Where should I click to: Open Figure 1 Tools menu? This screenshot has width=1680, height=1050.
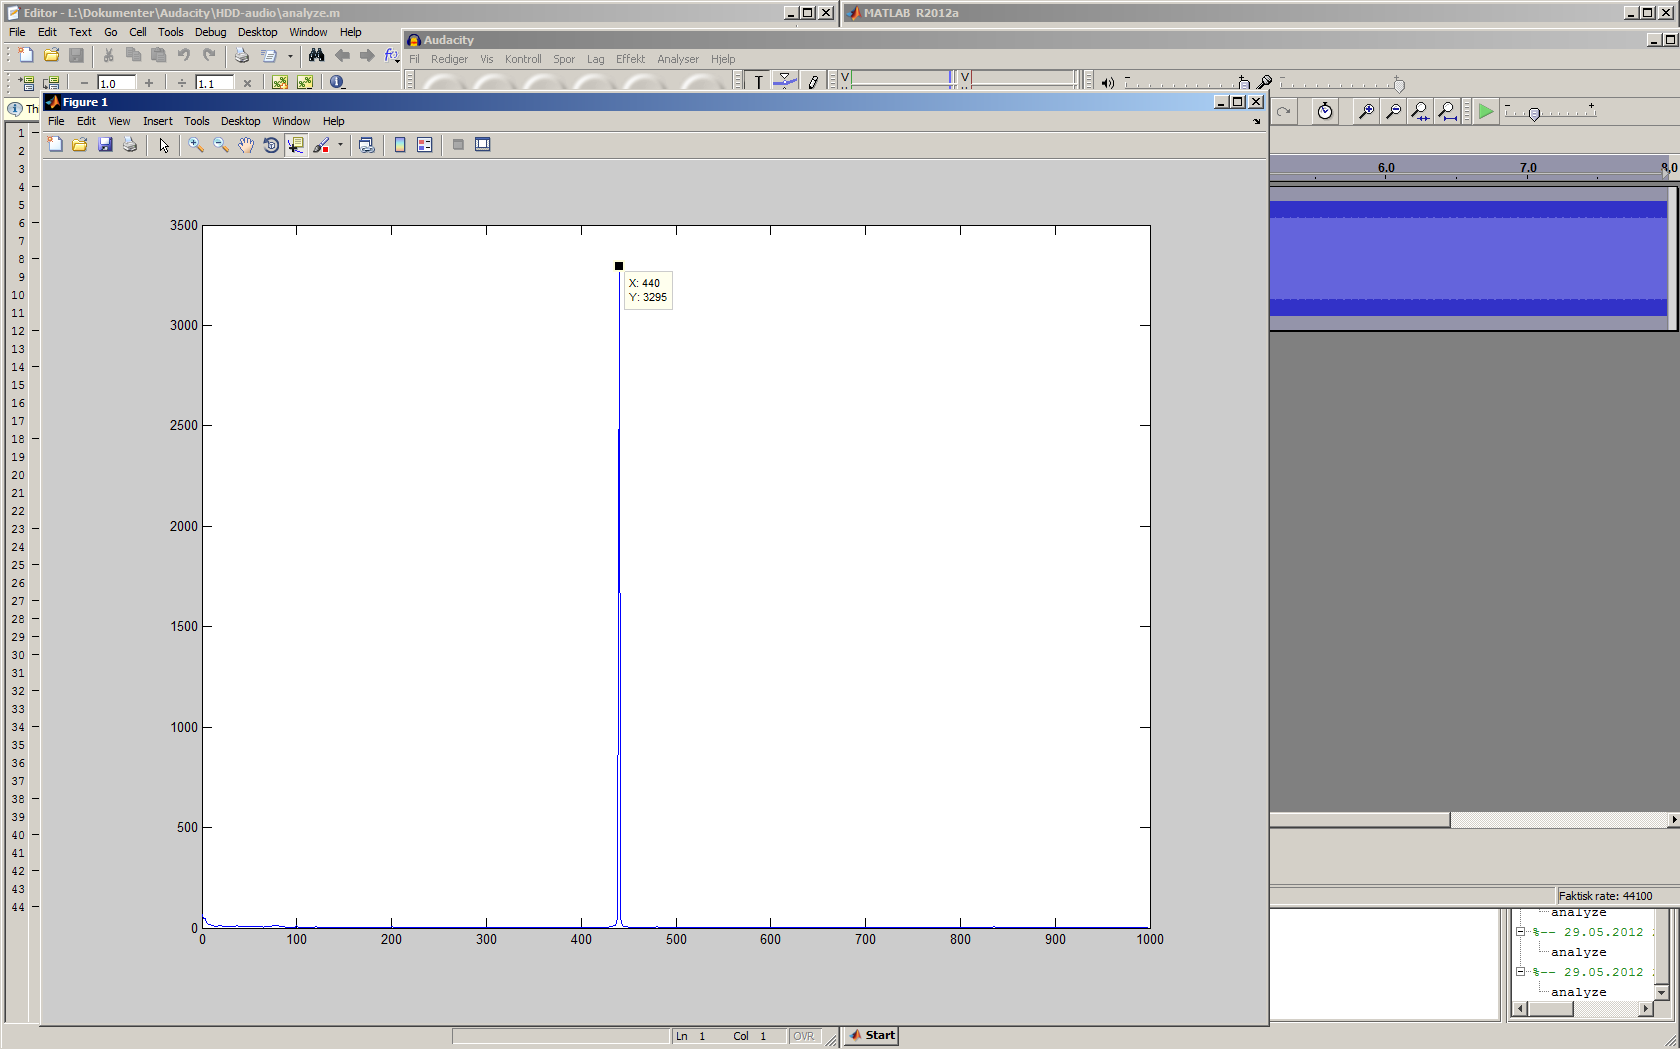(197, 121)
